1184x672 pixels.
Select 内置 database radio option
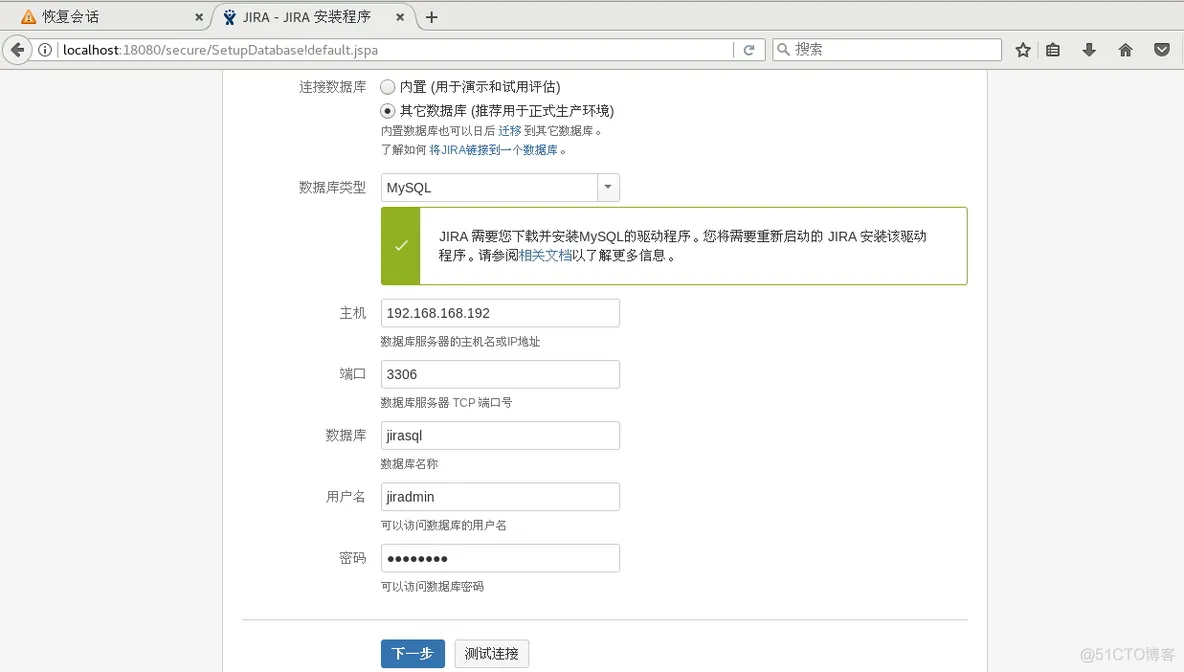[x=387, y=87]
